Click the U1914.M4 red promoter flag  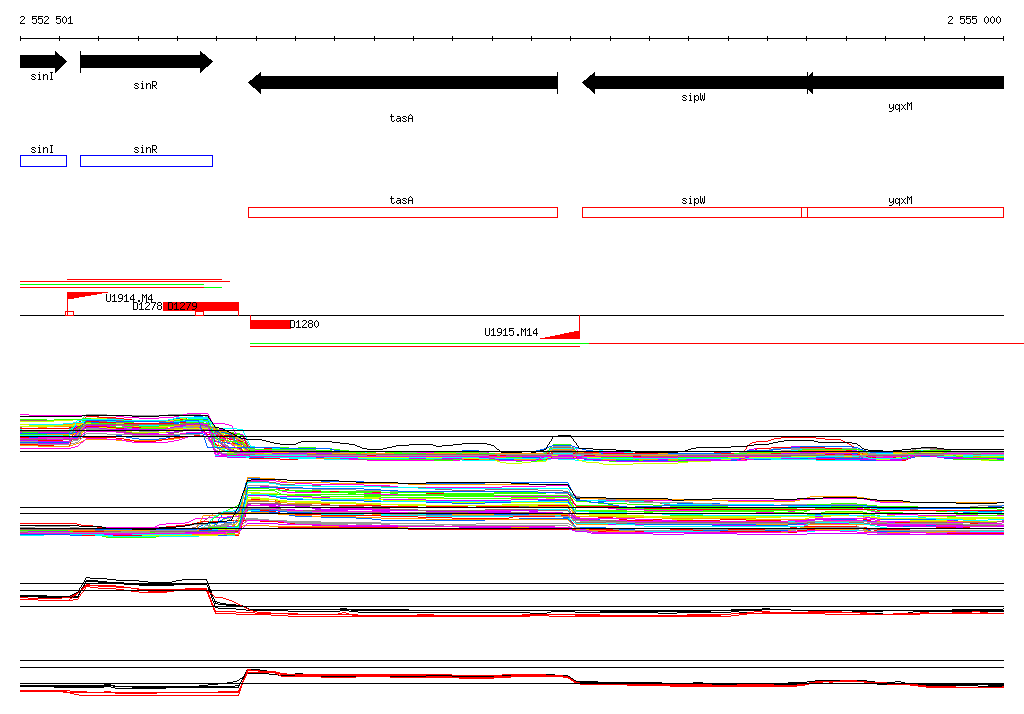(87, 296)
